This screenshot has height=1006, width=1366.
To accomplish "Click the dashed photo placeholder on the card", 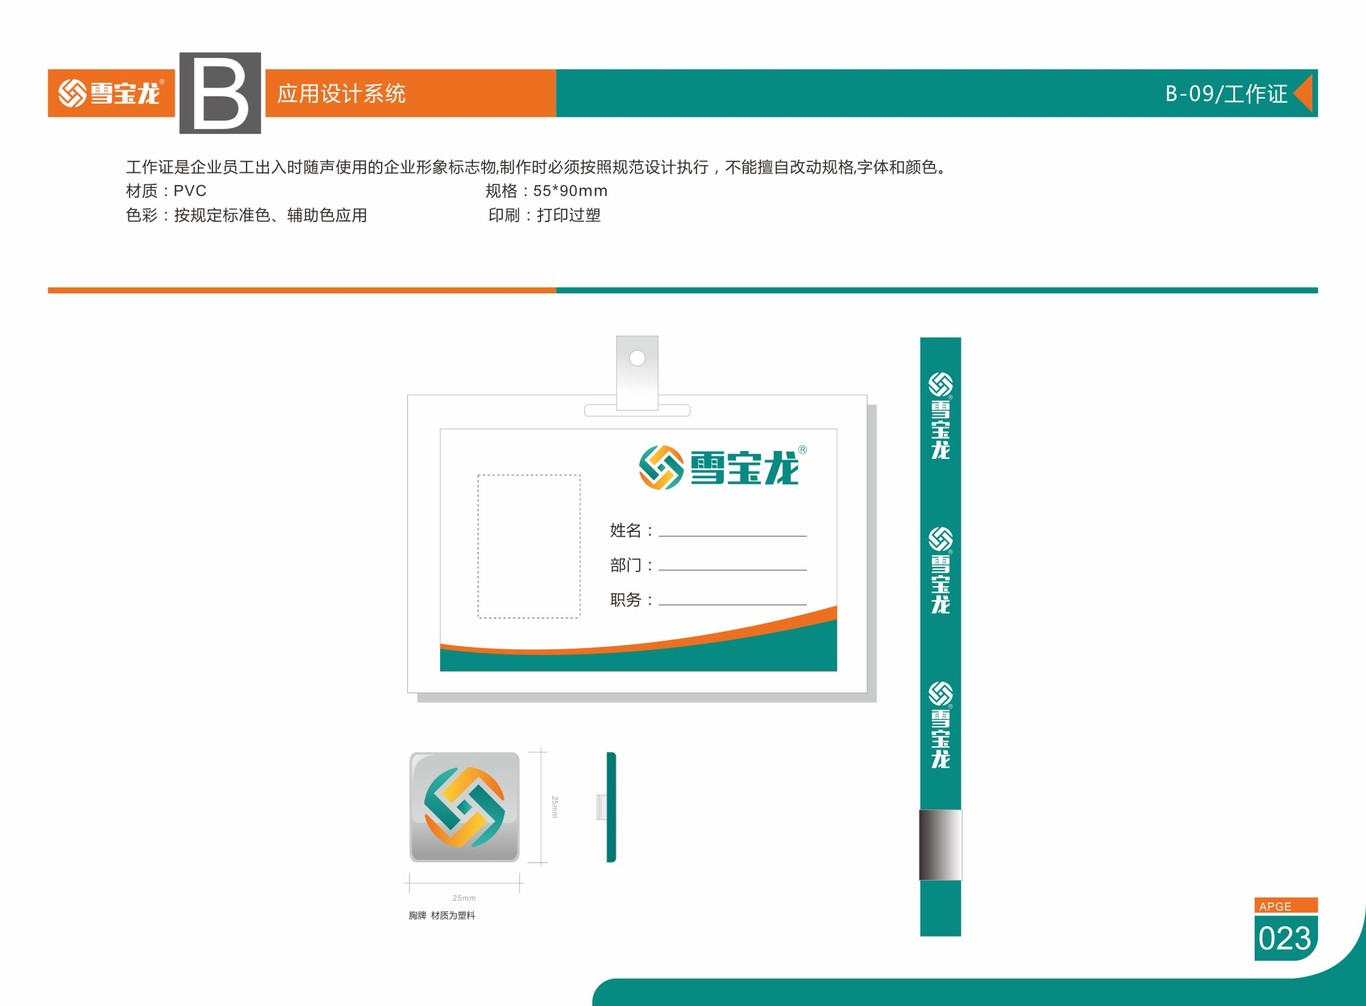I will [x=529, y=546].
